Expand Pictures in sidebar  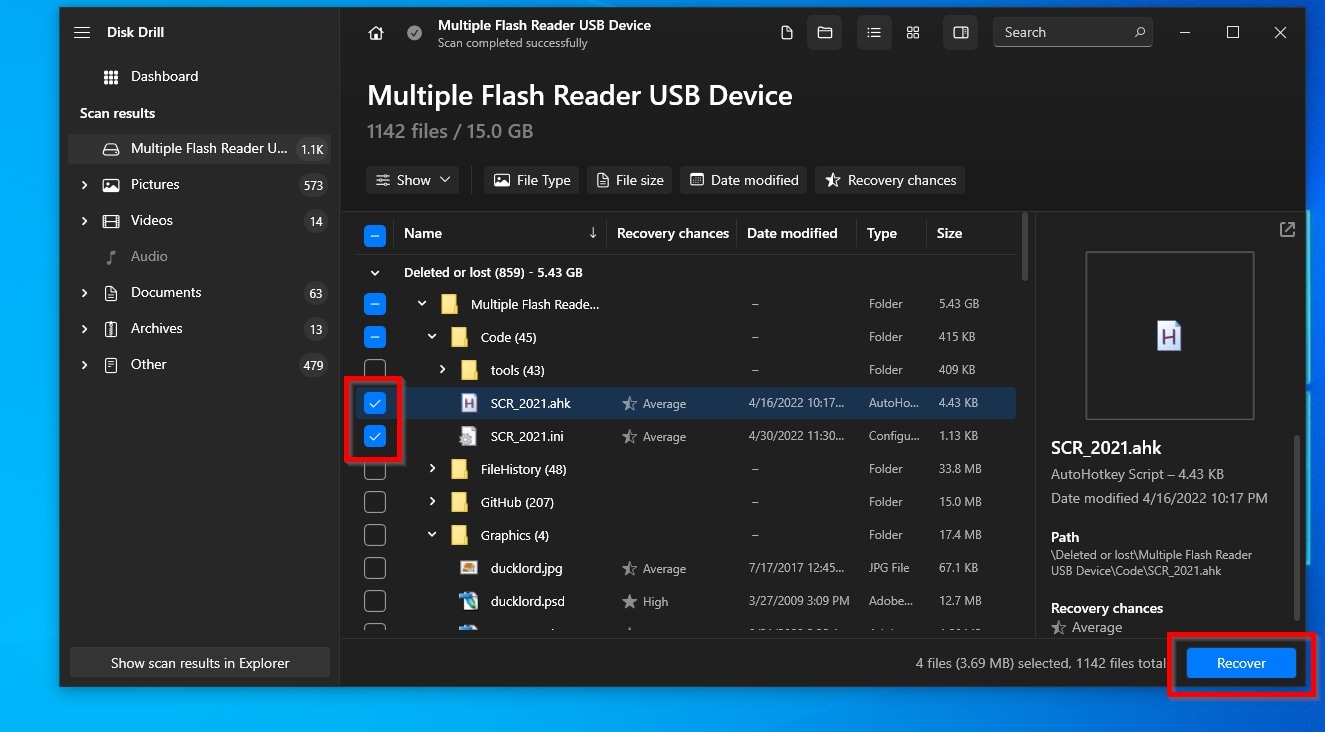(84, 185)
